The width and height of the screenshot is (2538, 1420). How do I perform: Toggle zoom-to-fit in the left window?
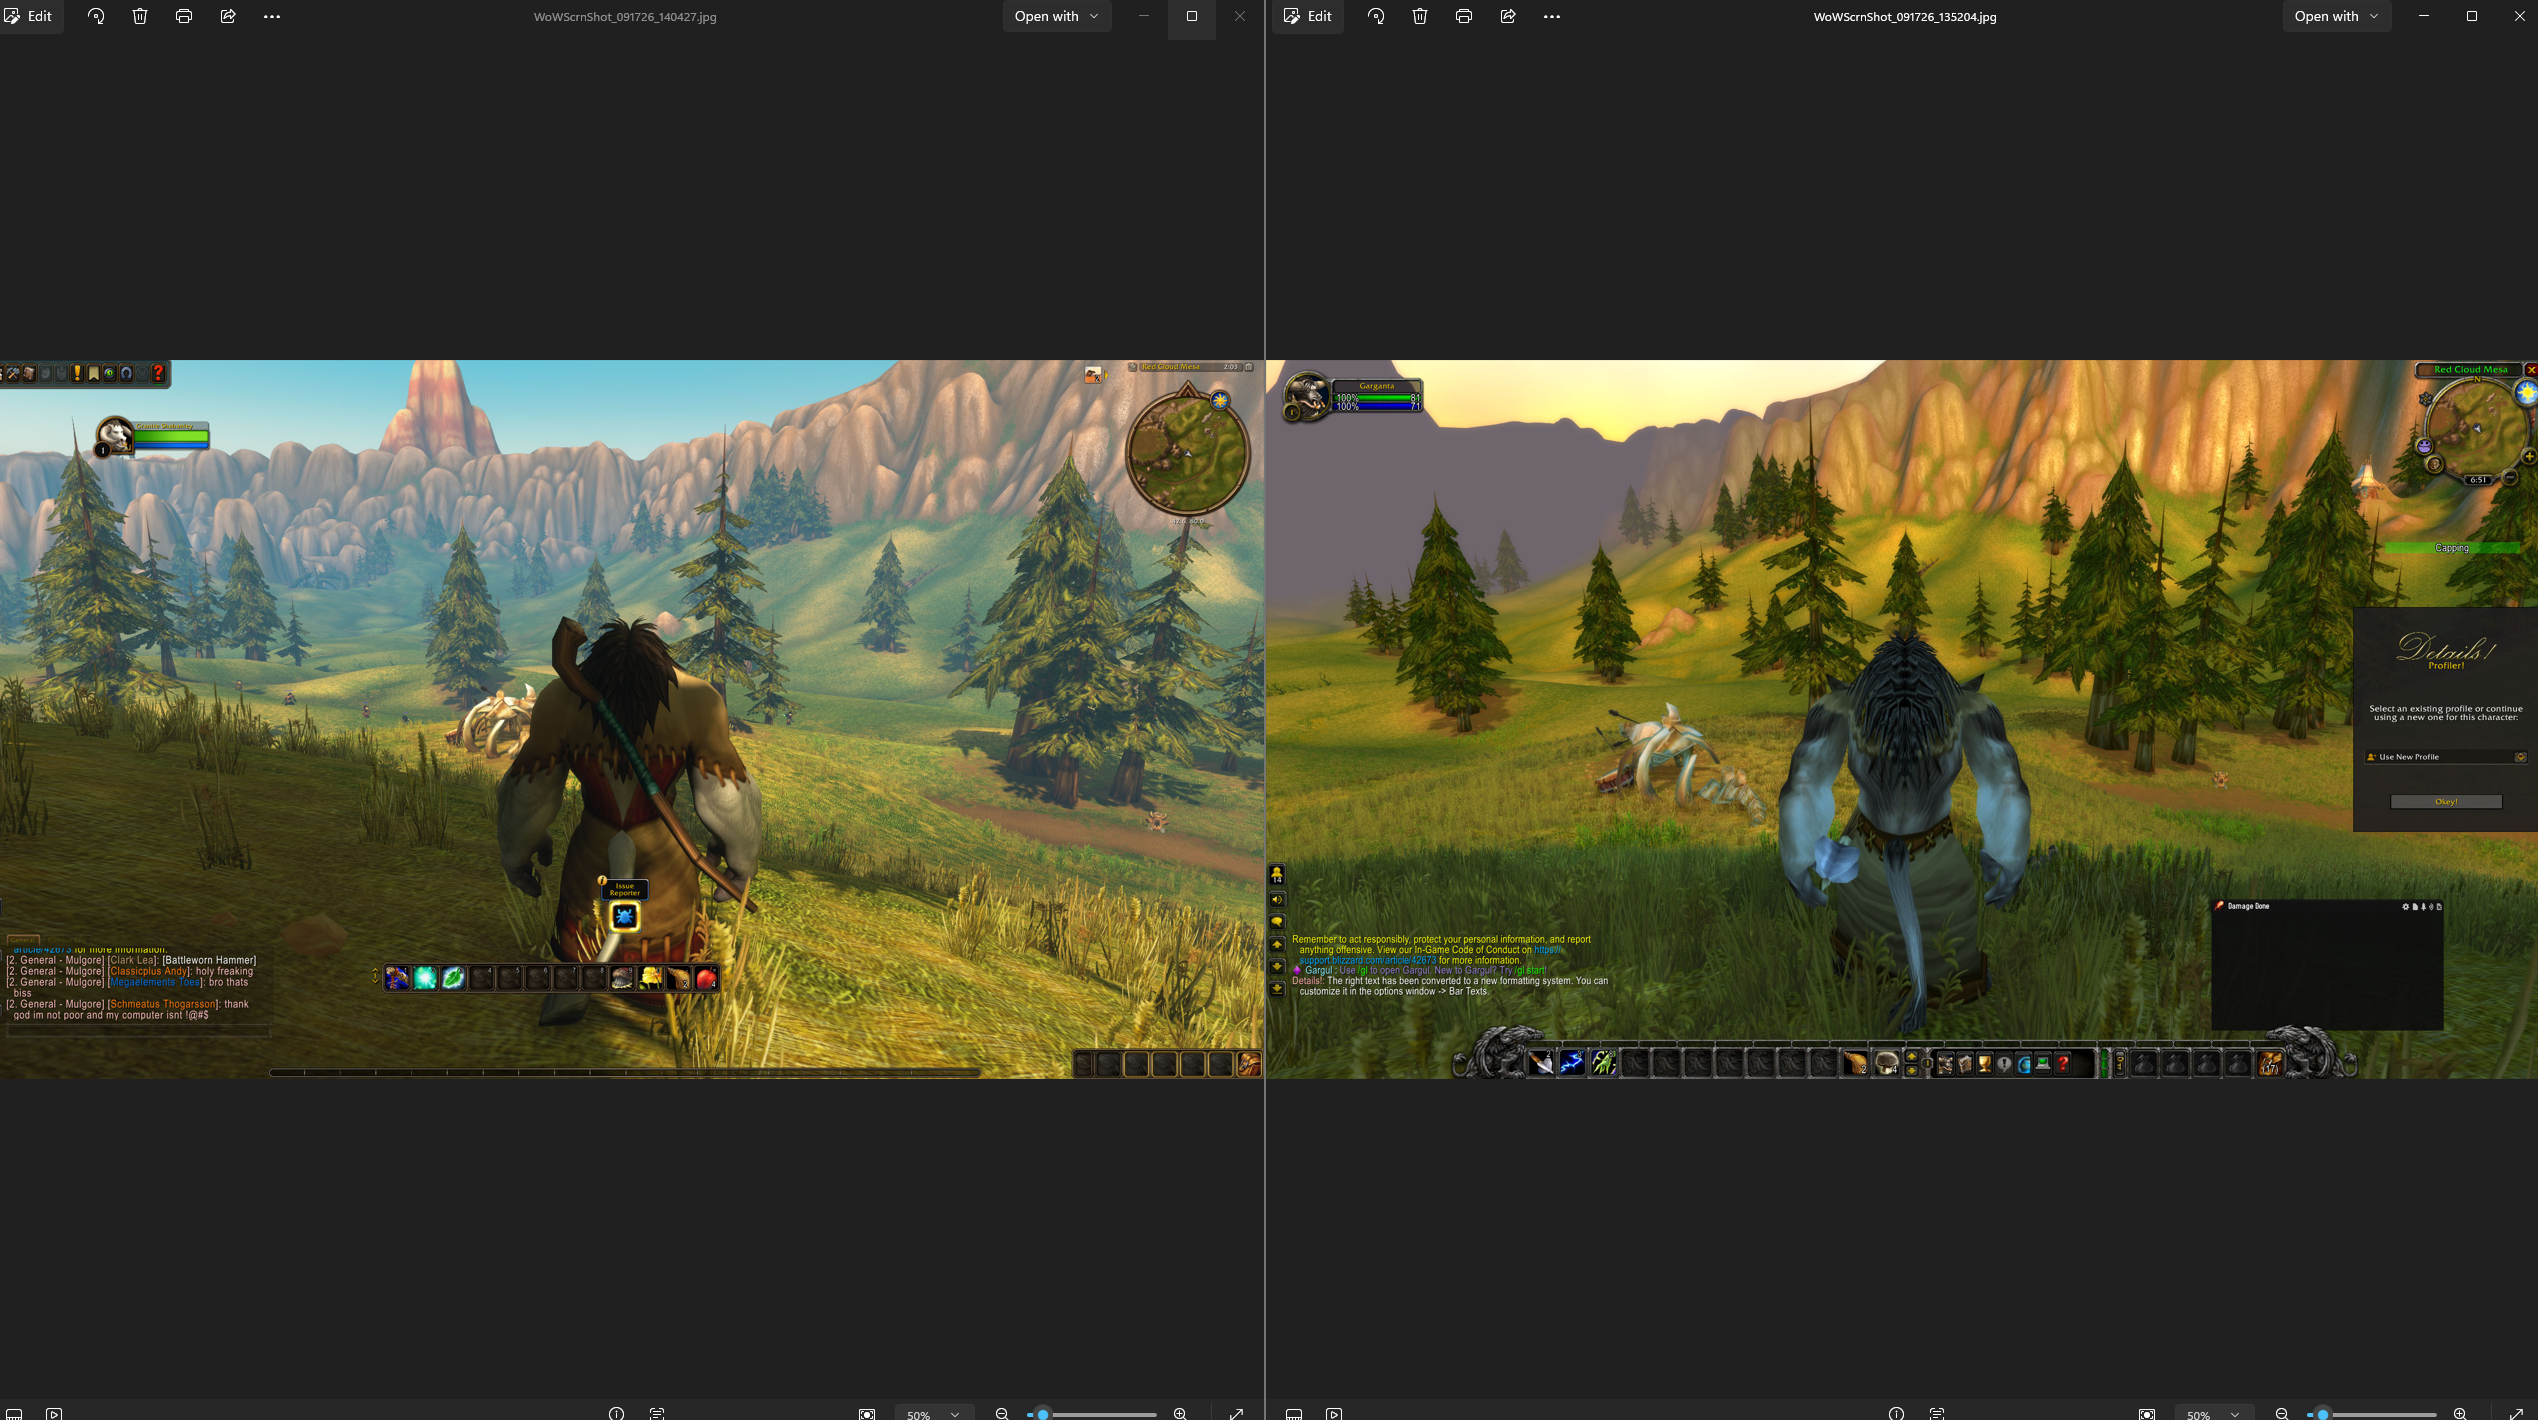pos(867,1413)
